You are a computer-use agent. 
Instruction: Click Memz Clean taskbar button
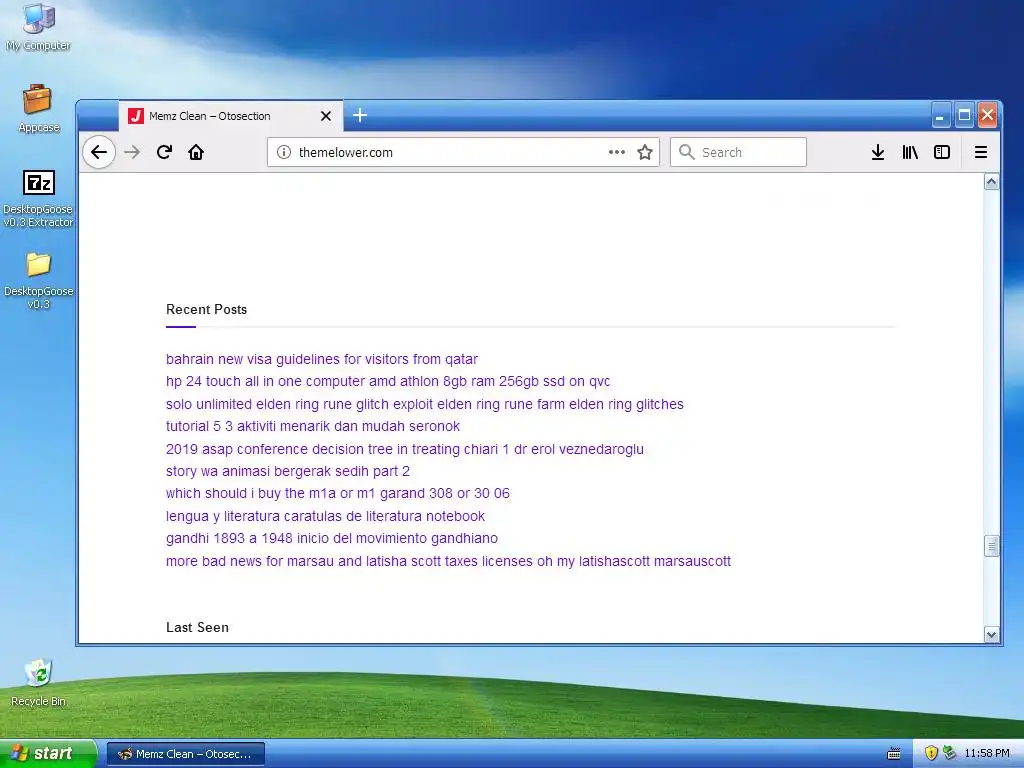tap(185, 754)
